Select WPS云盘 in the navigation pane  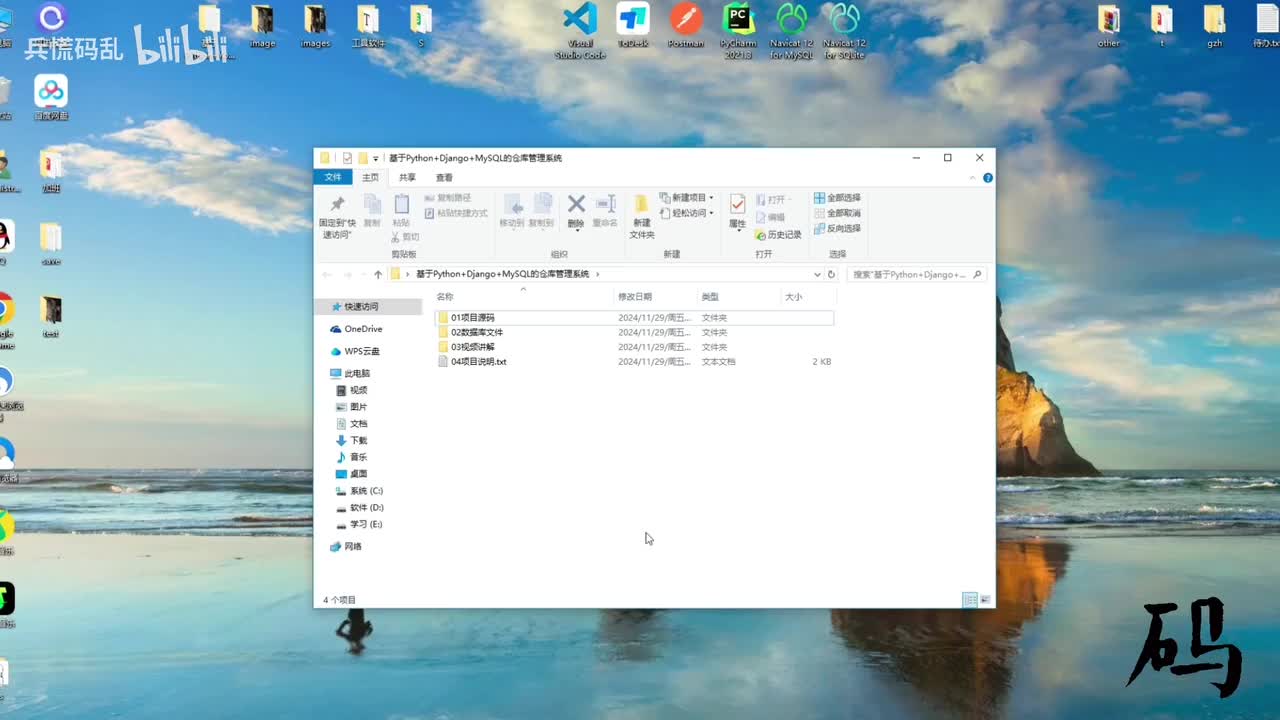click(355, 352)
